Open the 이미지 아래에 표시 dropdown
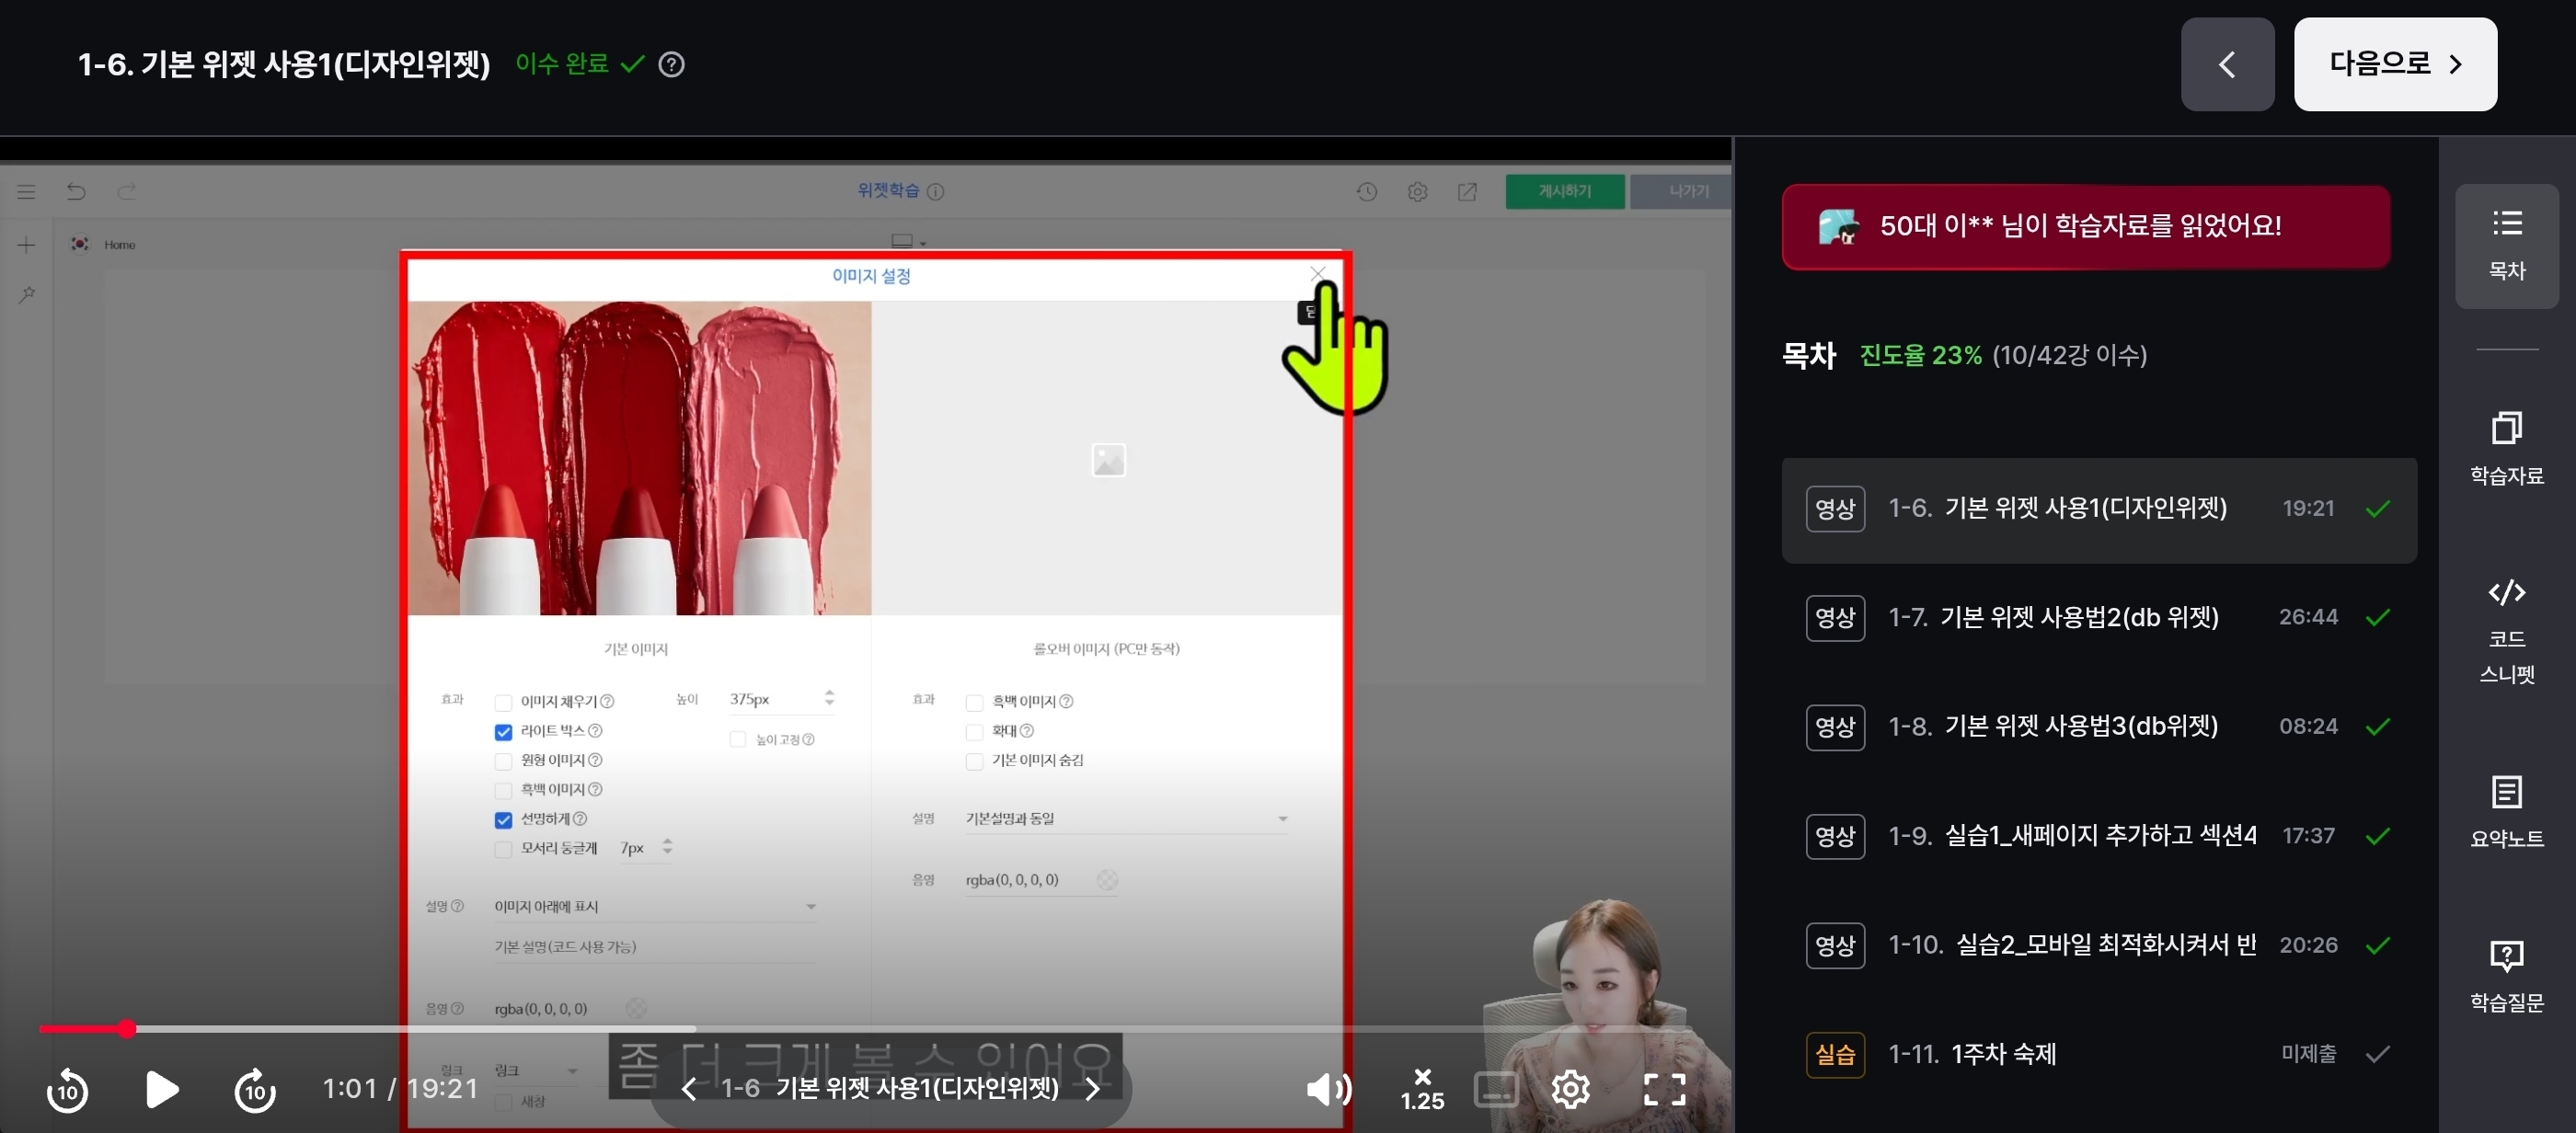Image resolution: width=2576 pixels, height=1133 pixels. [x=655, y=907]
